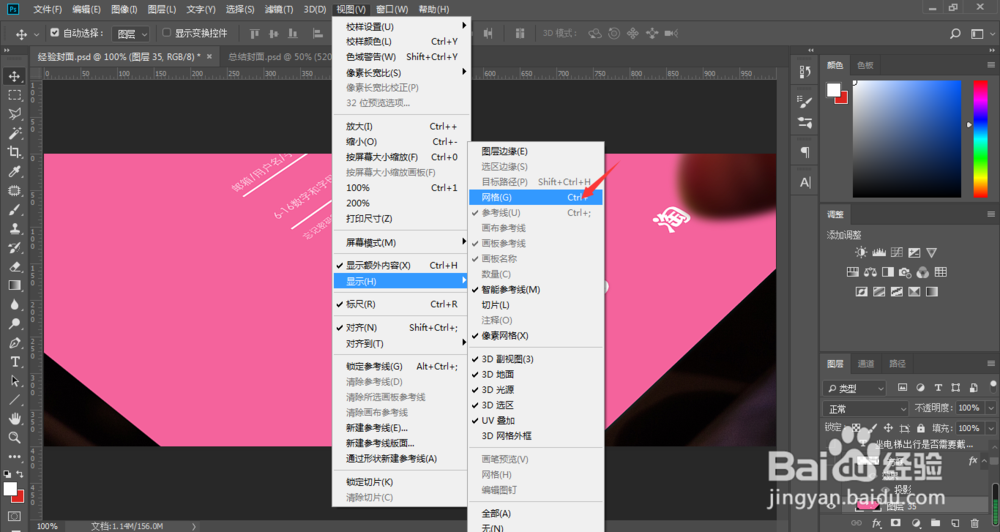
Task: Add a Photo Filter adjustment
Action: [x=905, y=272]
